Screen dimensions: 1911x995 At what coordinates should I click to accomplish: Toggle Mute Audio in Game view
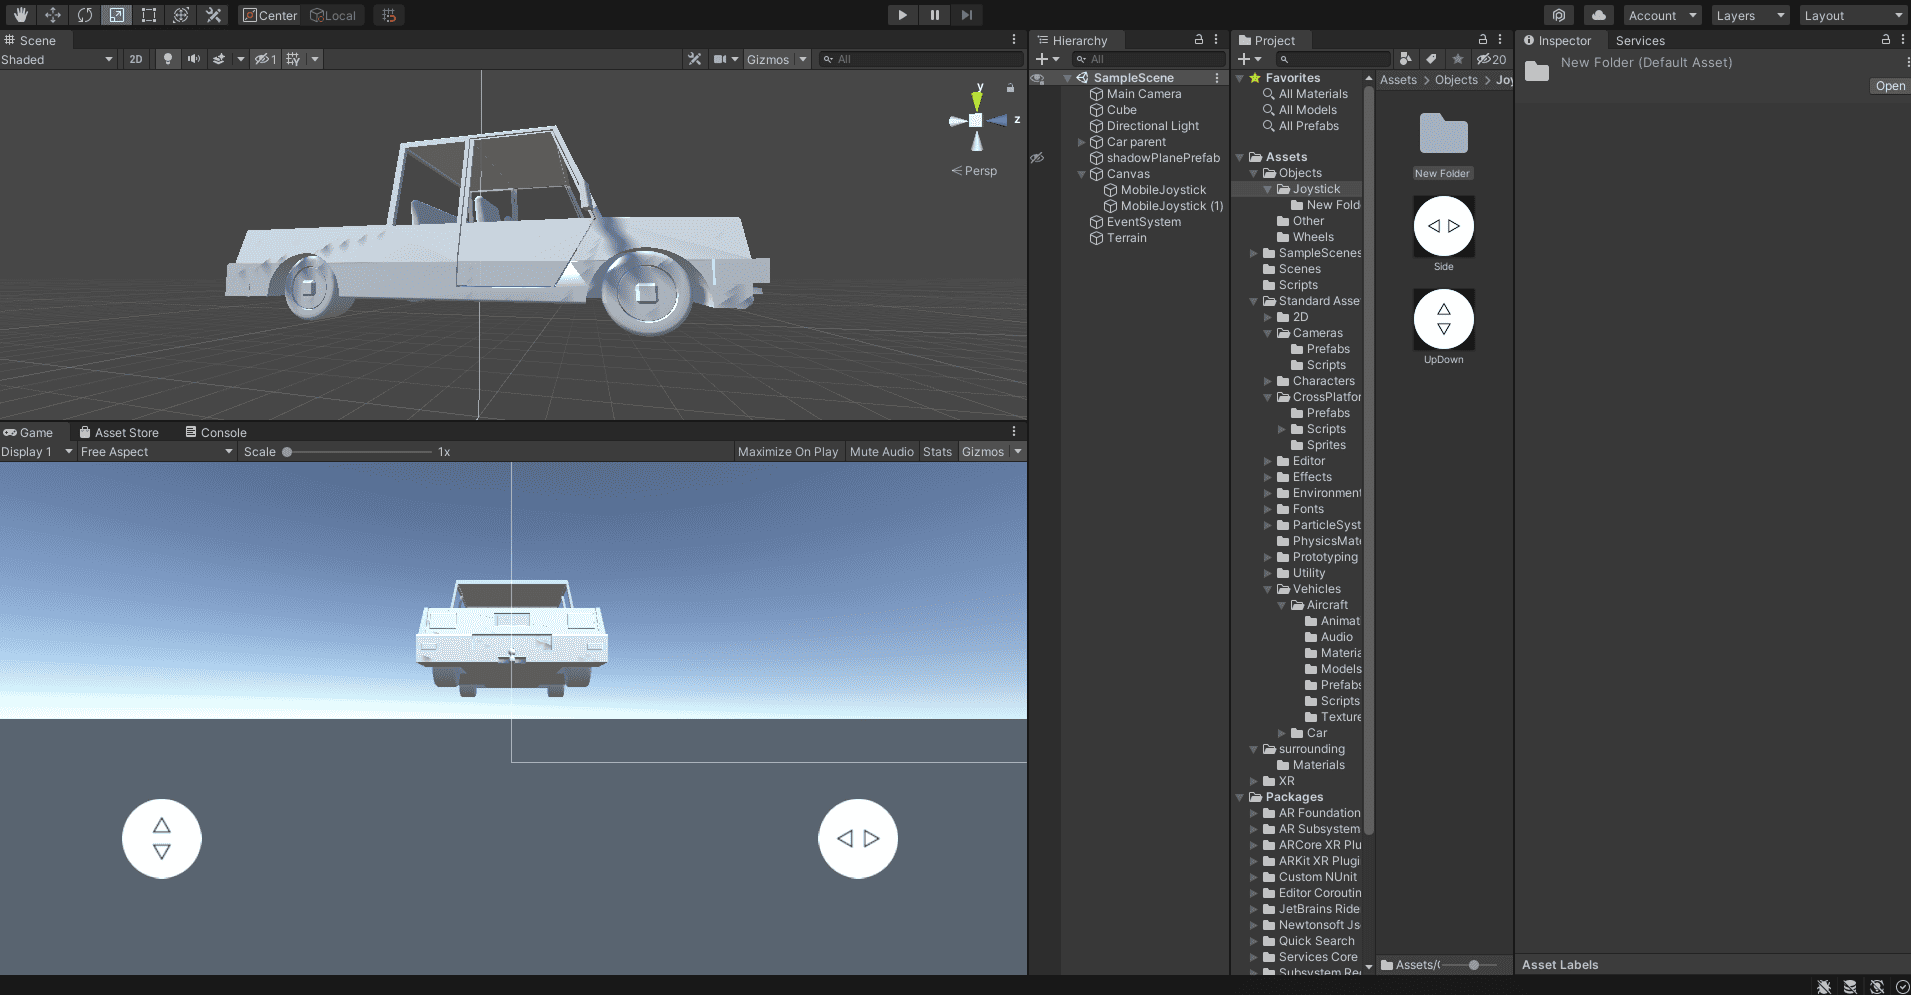click(x=881, y=452)
